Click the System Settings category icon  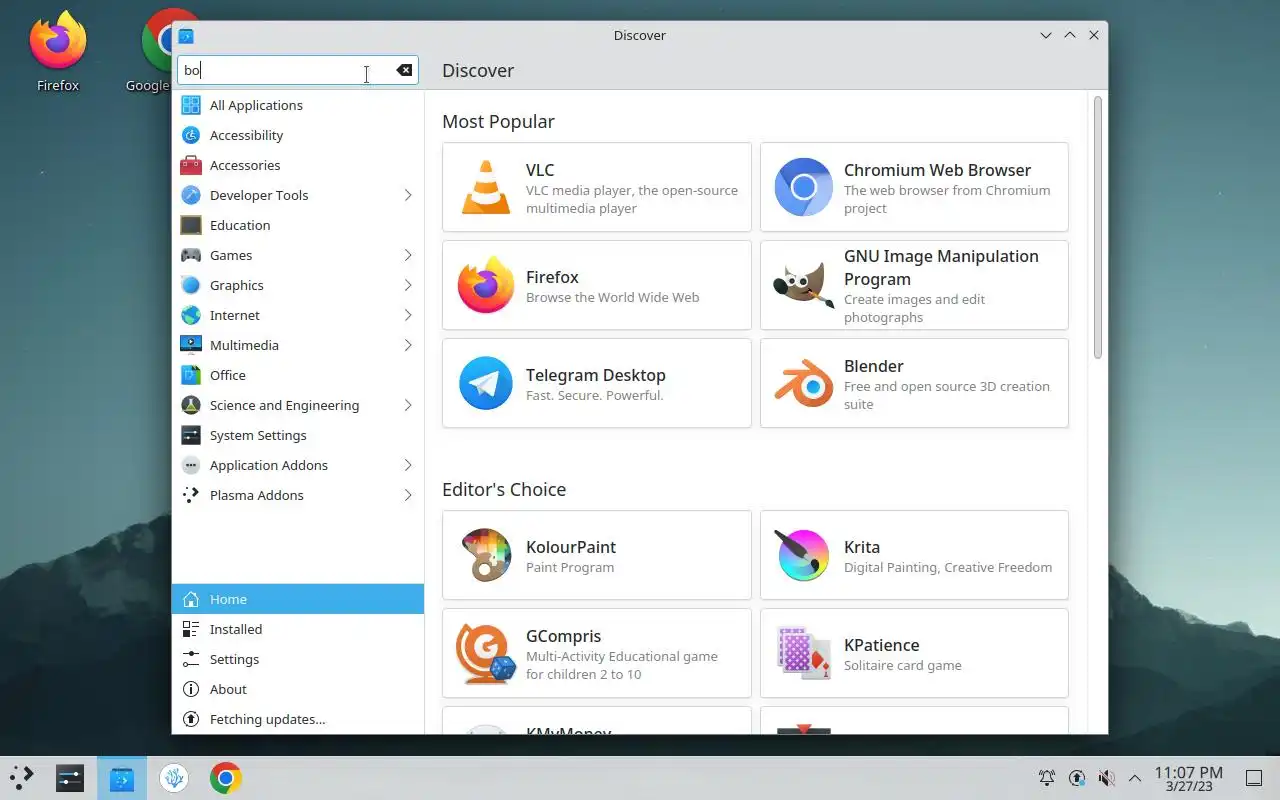191,435
